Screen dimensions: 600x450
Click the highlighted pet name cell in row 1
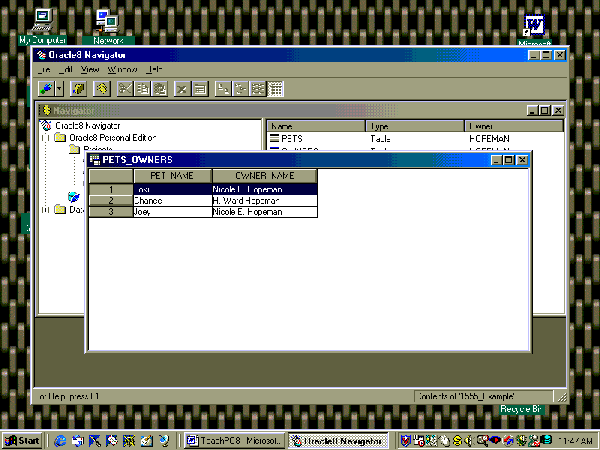[173, 189]
